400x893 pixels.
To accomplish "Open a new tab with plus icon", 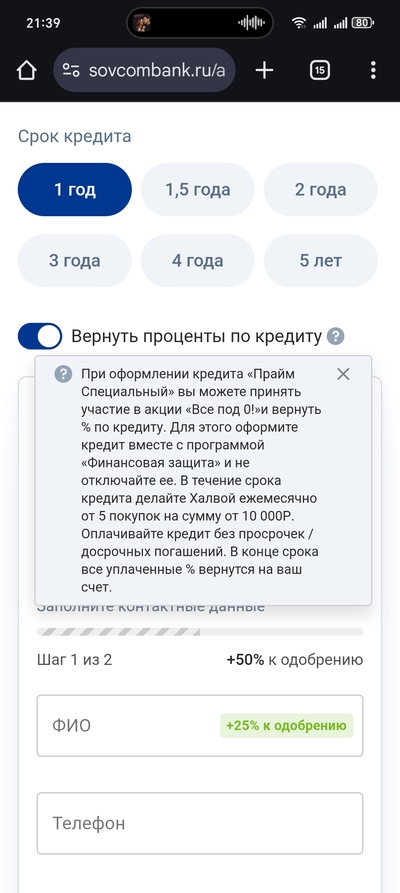I will (x=264, y=71).
